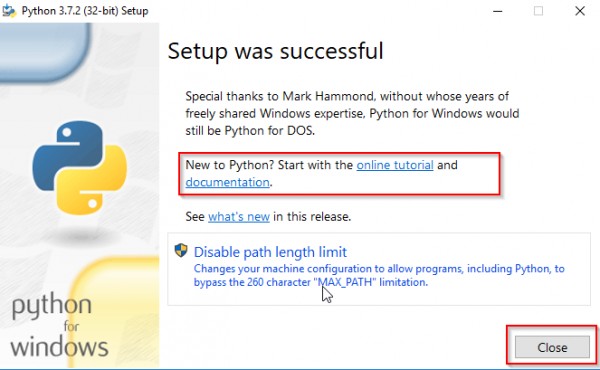Close the window using title bar X
Image resolution: width=600 pixels, height=370 pixels.
[580, 11]
